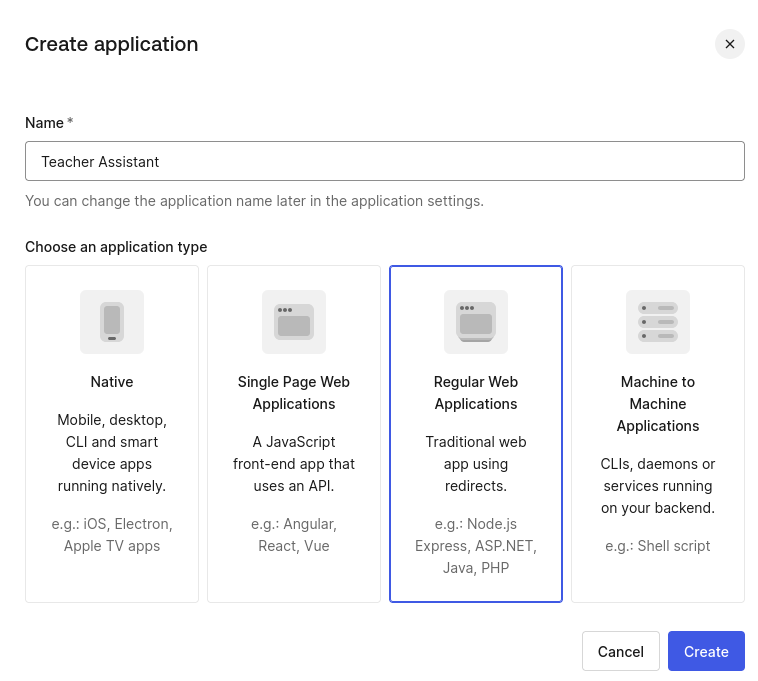Close the Create application dialog
Screen dimensions: 758x681
(x=729, y=44)
